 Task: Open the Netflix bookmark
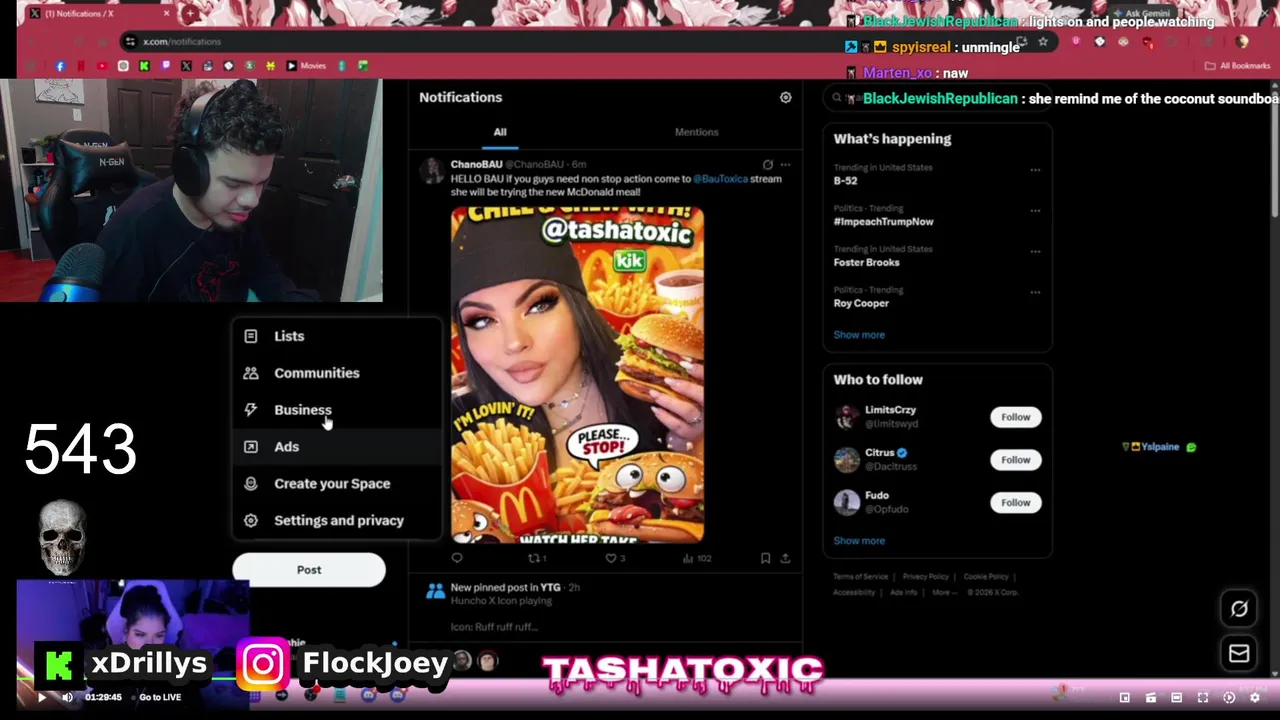pos(81,66)
